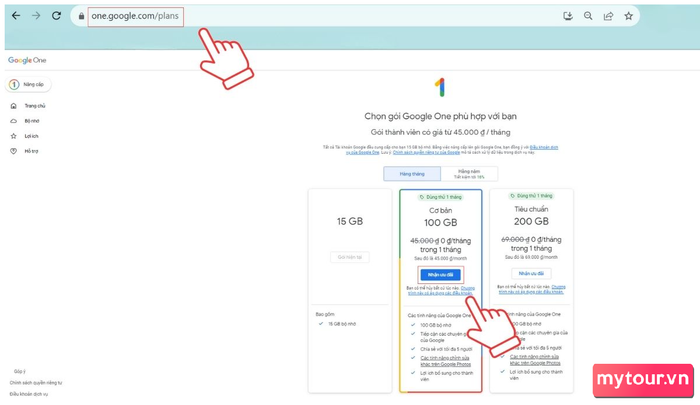Open Trang chủ in the sidebar
Viewport: 700px width, 405px height.
click(35, 106)
